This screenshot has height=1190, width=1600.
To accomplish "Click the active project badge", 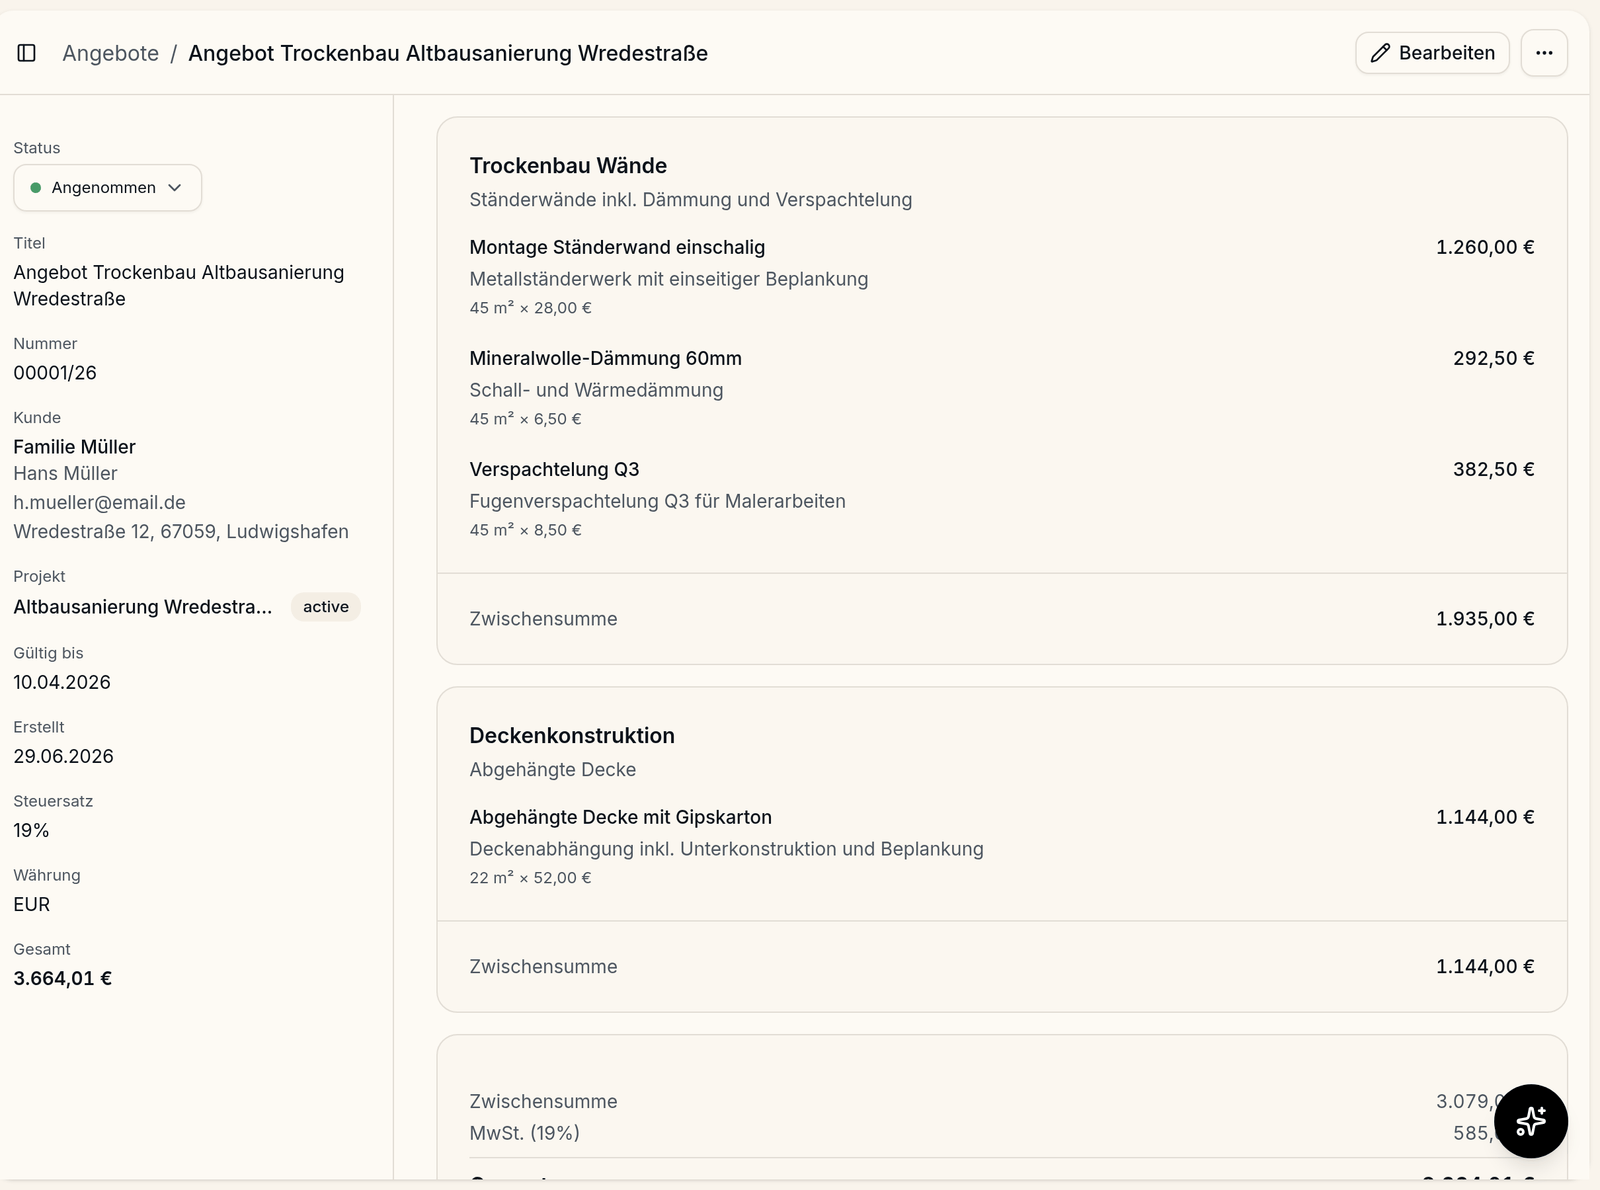I will click(326, 607).
